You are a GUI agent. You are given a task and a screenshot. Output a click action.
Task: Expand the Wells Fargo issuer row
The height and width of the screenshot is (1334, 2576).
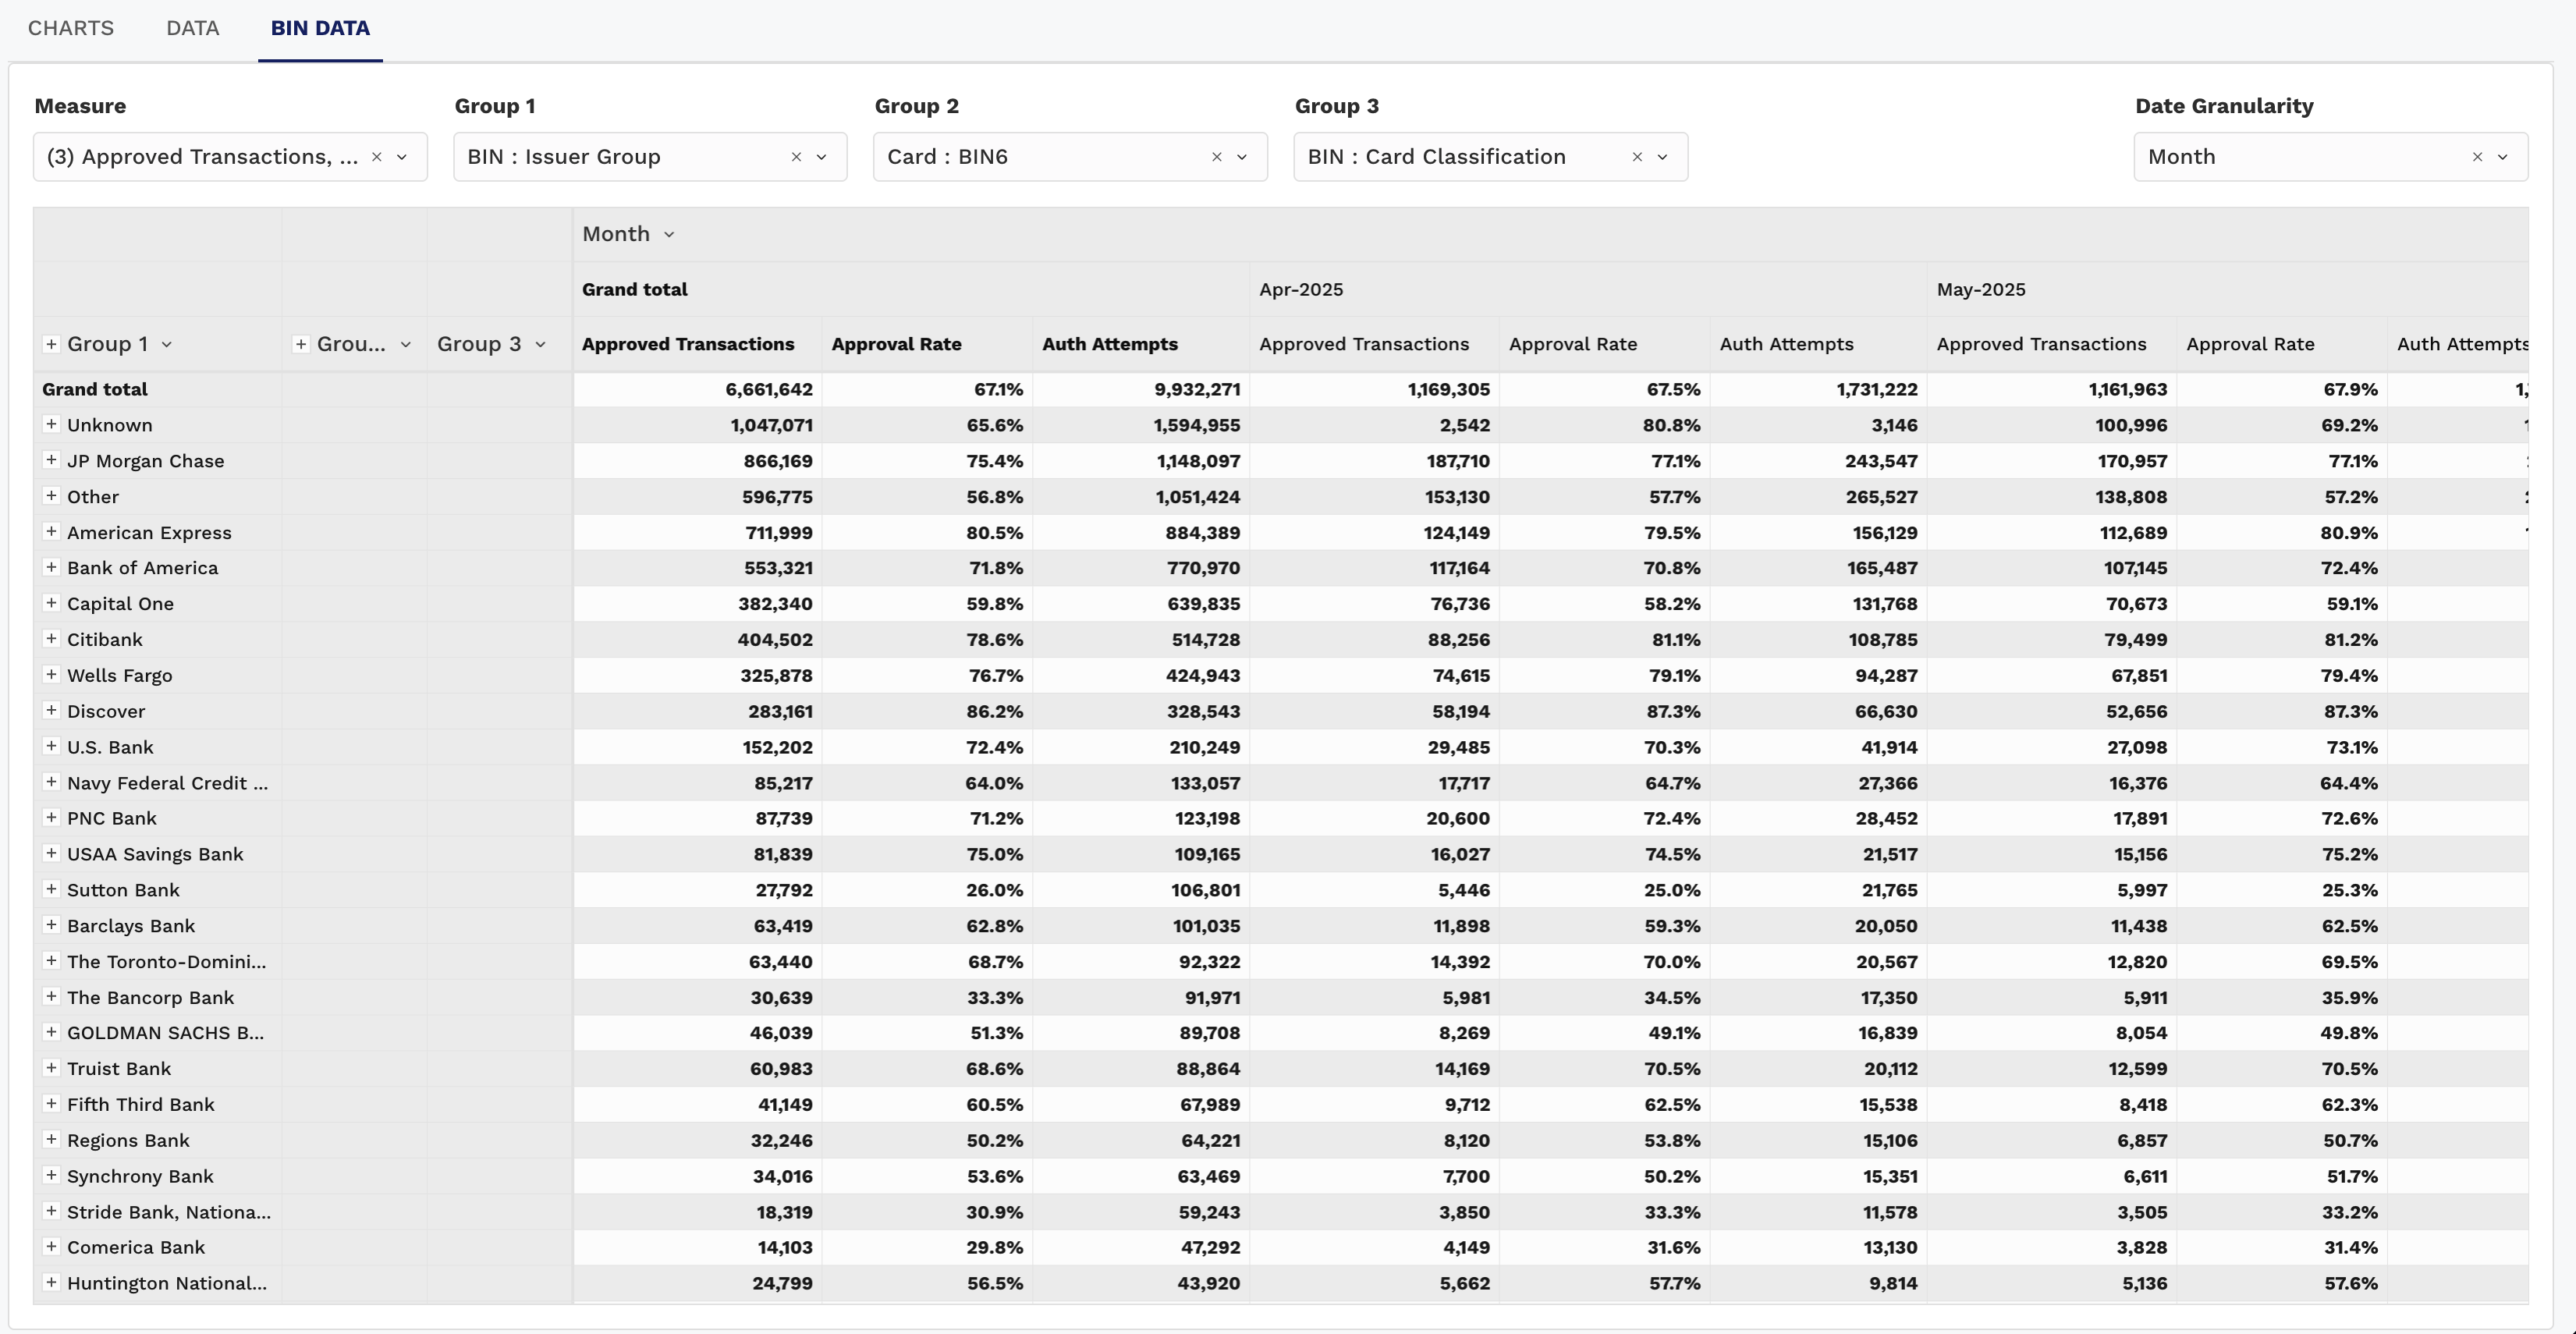click(51, 675)
